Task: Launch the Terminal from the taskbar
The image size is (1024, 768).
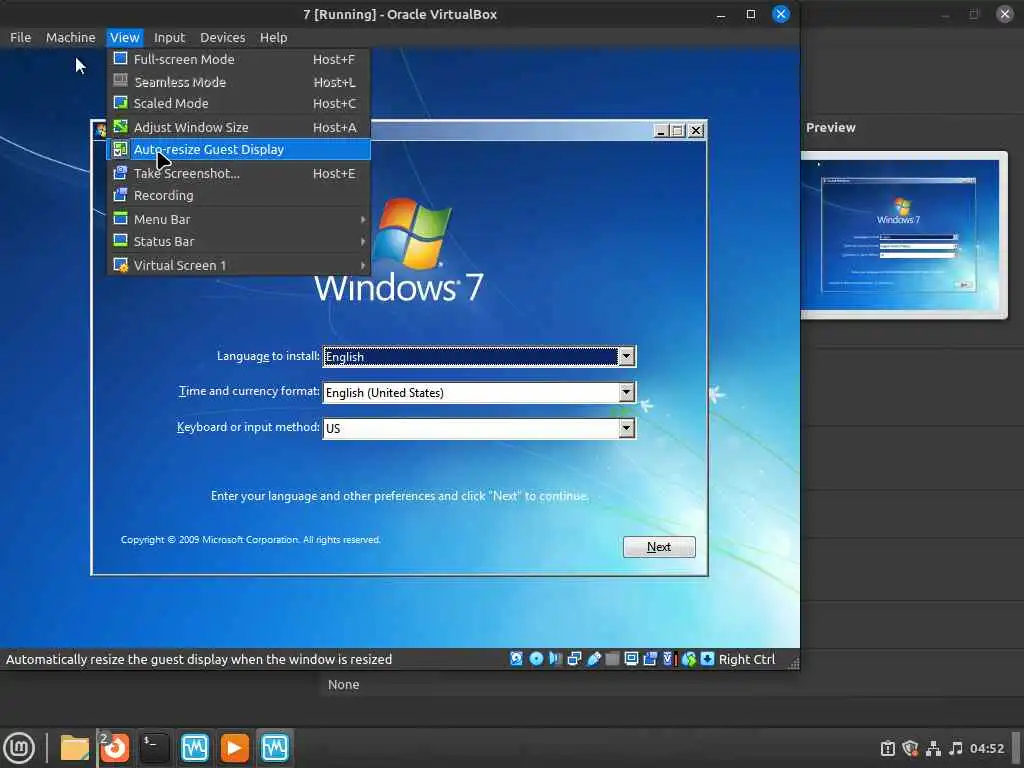Action: pos(155,748)
